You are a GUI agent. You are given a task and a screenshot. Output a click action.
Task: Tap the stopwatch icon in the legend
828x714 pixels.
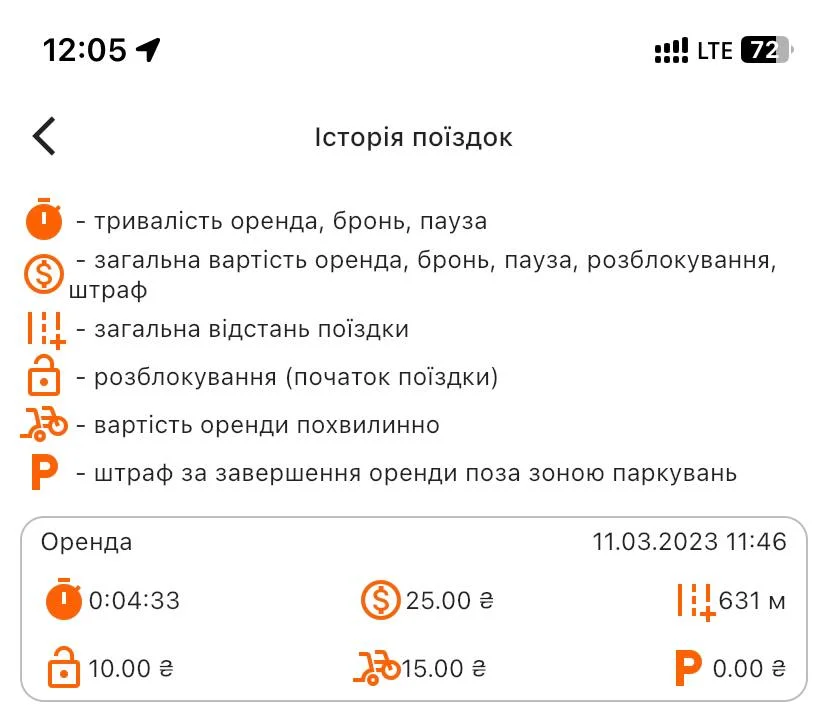[44, 219]
